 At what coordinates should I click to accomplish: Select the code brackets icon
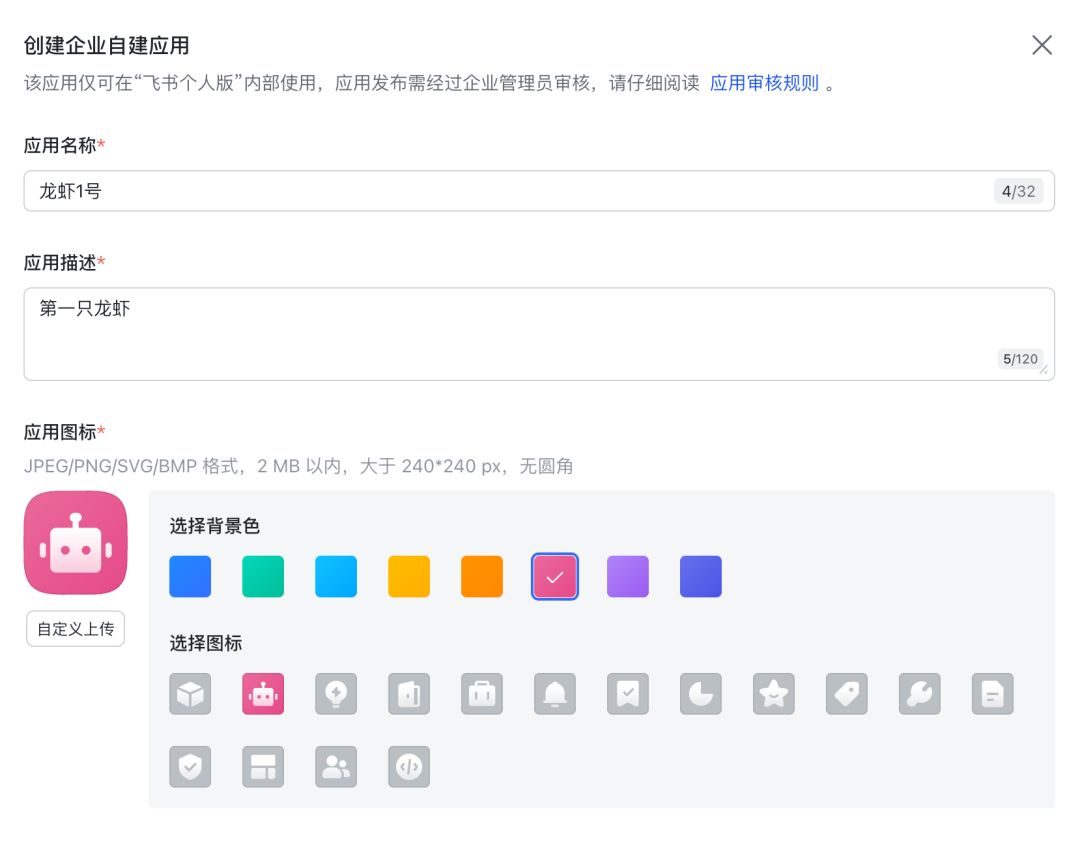coord(409,767)
